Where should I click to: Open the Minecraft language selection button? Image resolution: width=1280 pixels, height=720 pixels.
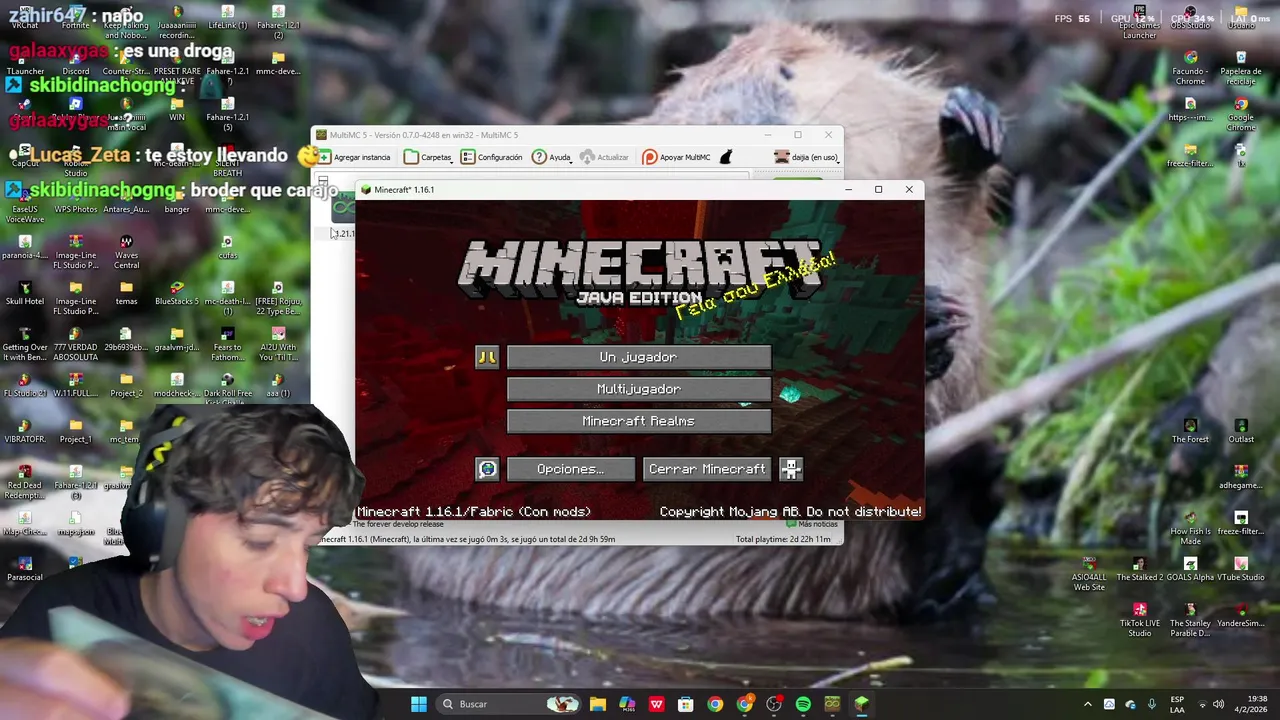pos(487,469)
